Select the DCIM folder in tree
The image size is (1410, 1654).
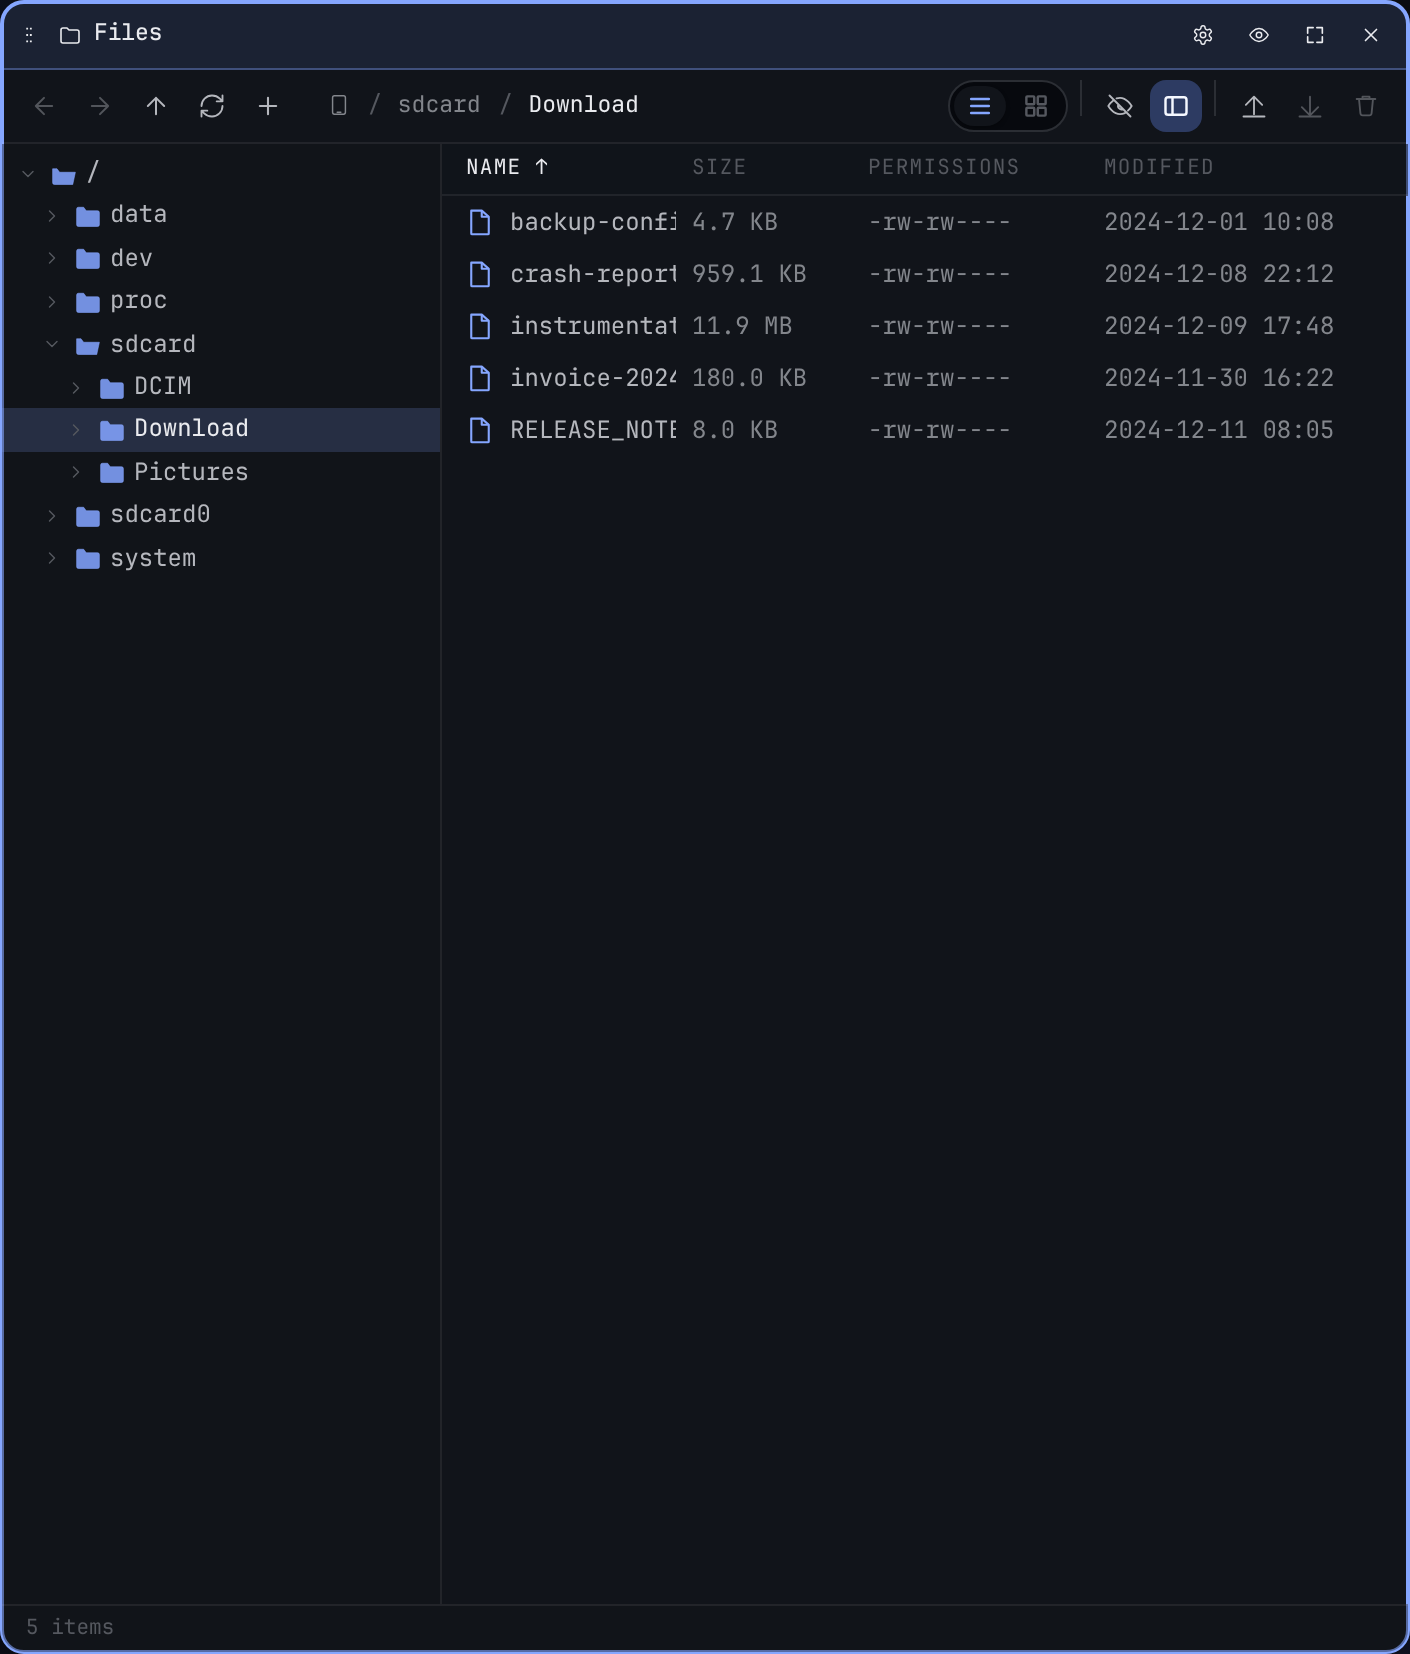coord(222,387)
